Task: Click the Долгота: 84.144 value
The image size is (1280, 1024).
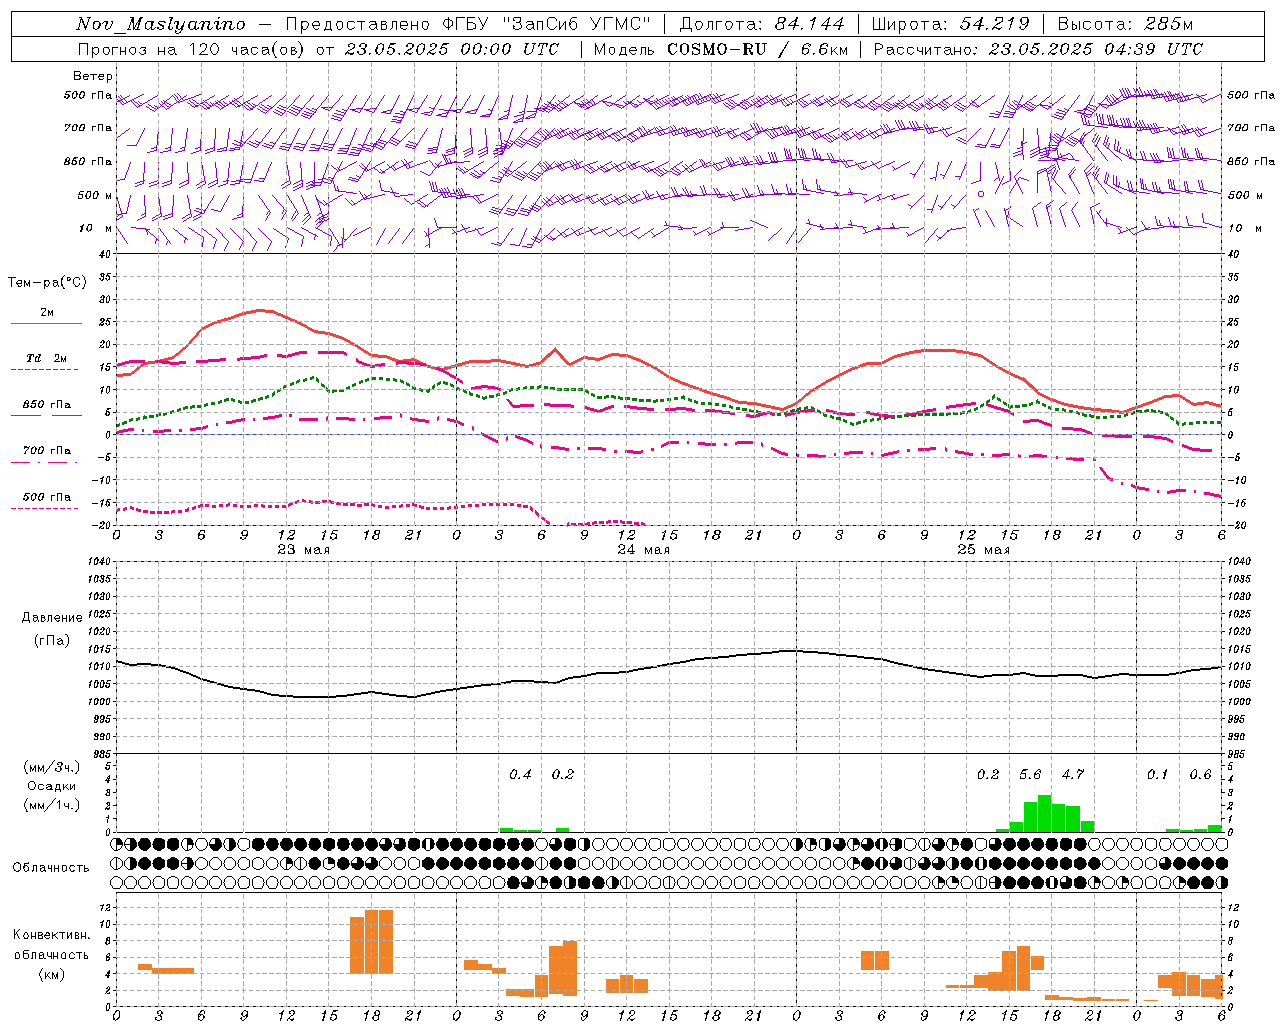Action: pyautogui.click(x=762, y=24)
